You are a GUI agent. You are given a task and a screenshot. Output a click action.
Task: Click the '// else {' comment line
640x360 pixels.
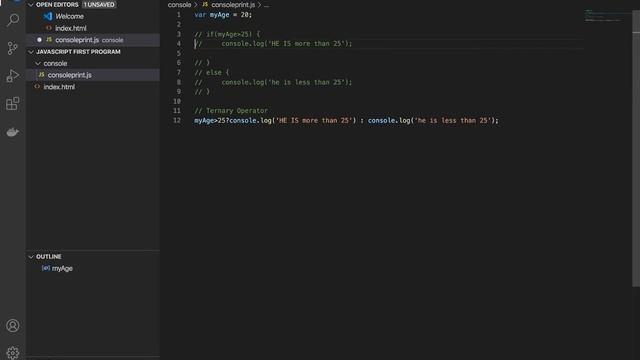(212, 72)
